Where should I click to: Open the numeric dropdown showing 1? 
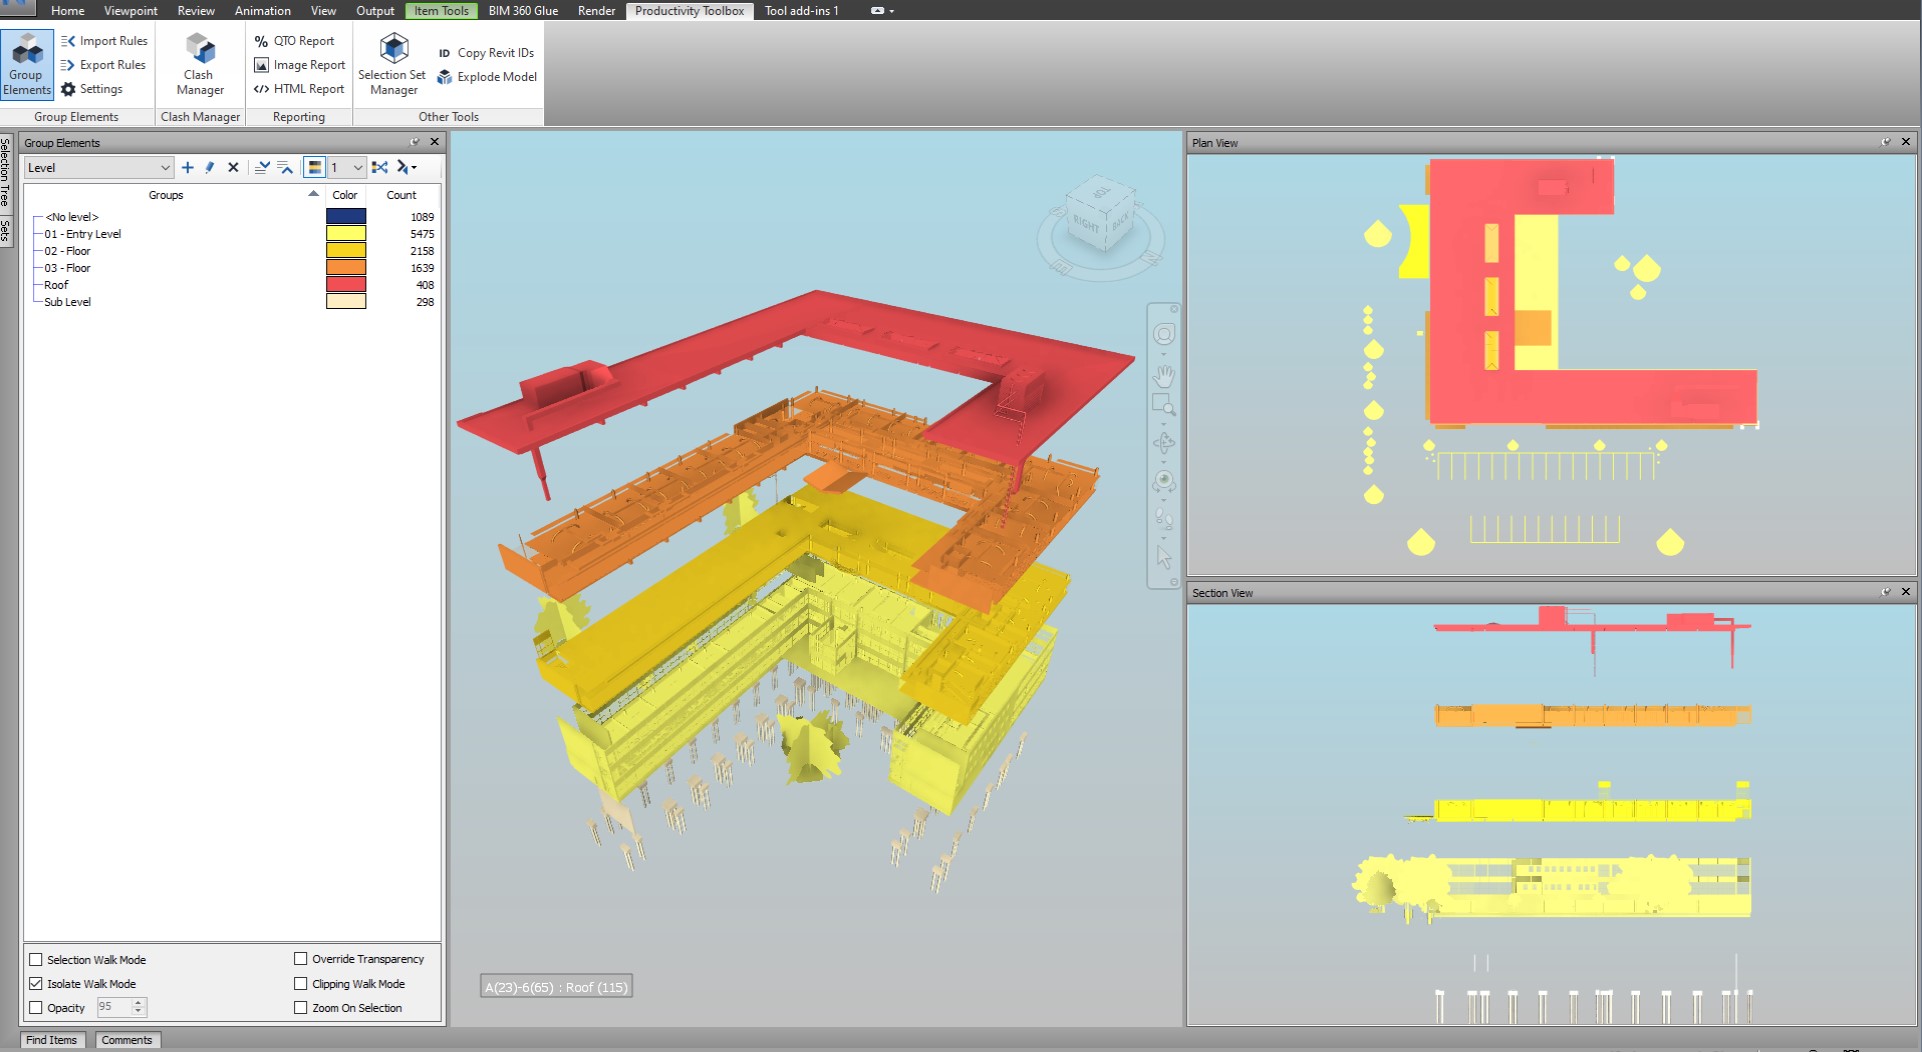coord(346,168)
